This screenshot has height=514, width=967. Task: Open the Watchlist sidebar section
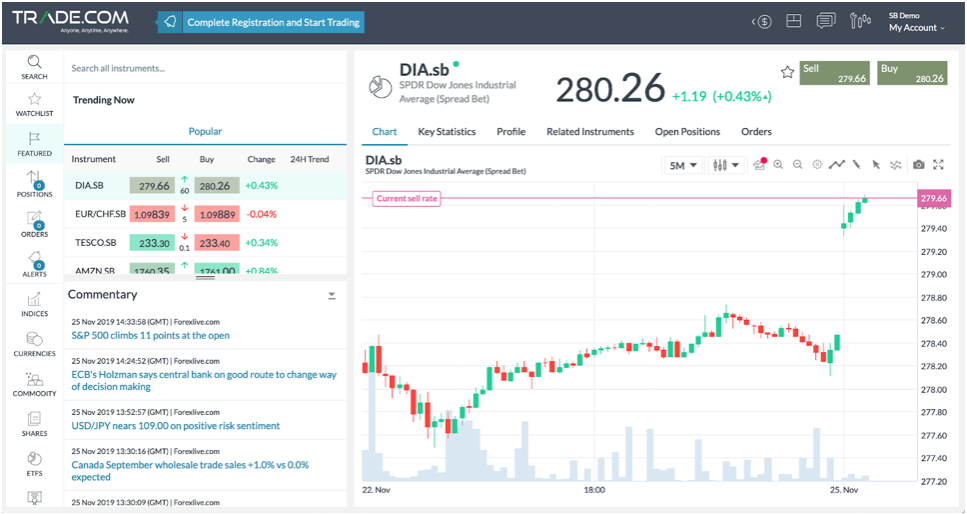click(34, 104)
